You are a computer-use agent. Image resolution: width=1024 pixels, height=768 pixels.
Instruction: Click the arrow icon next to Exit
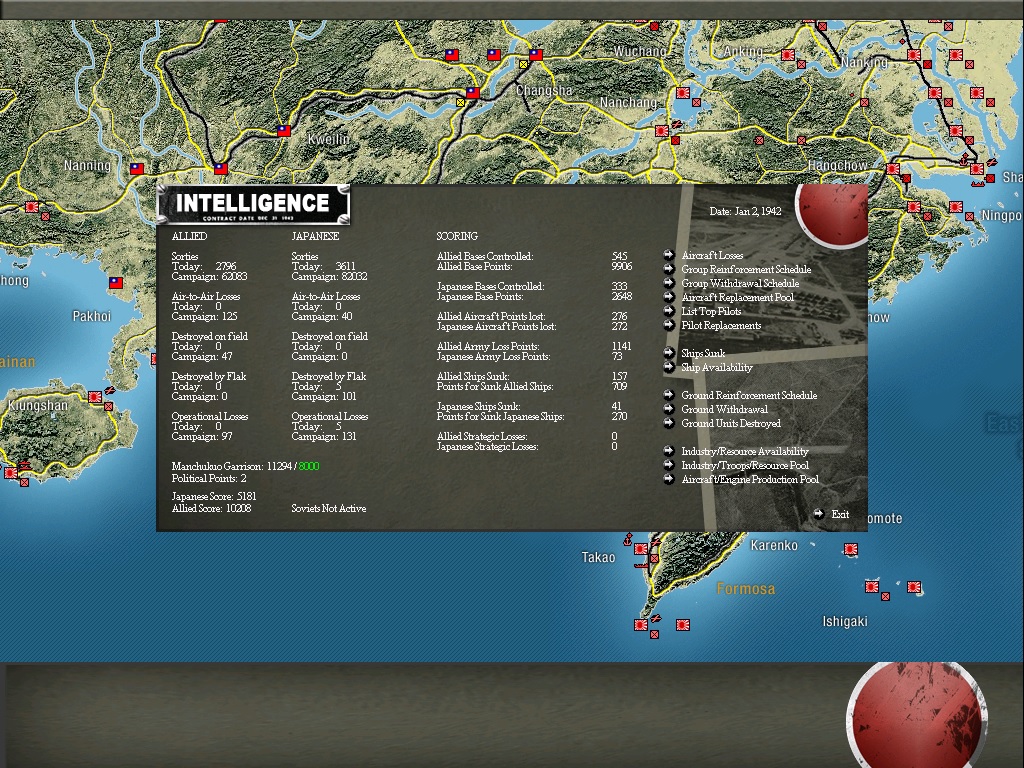click(818, 514)
